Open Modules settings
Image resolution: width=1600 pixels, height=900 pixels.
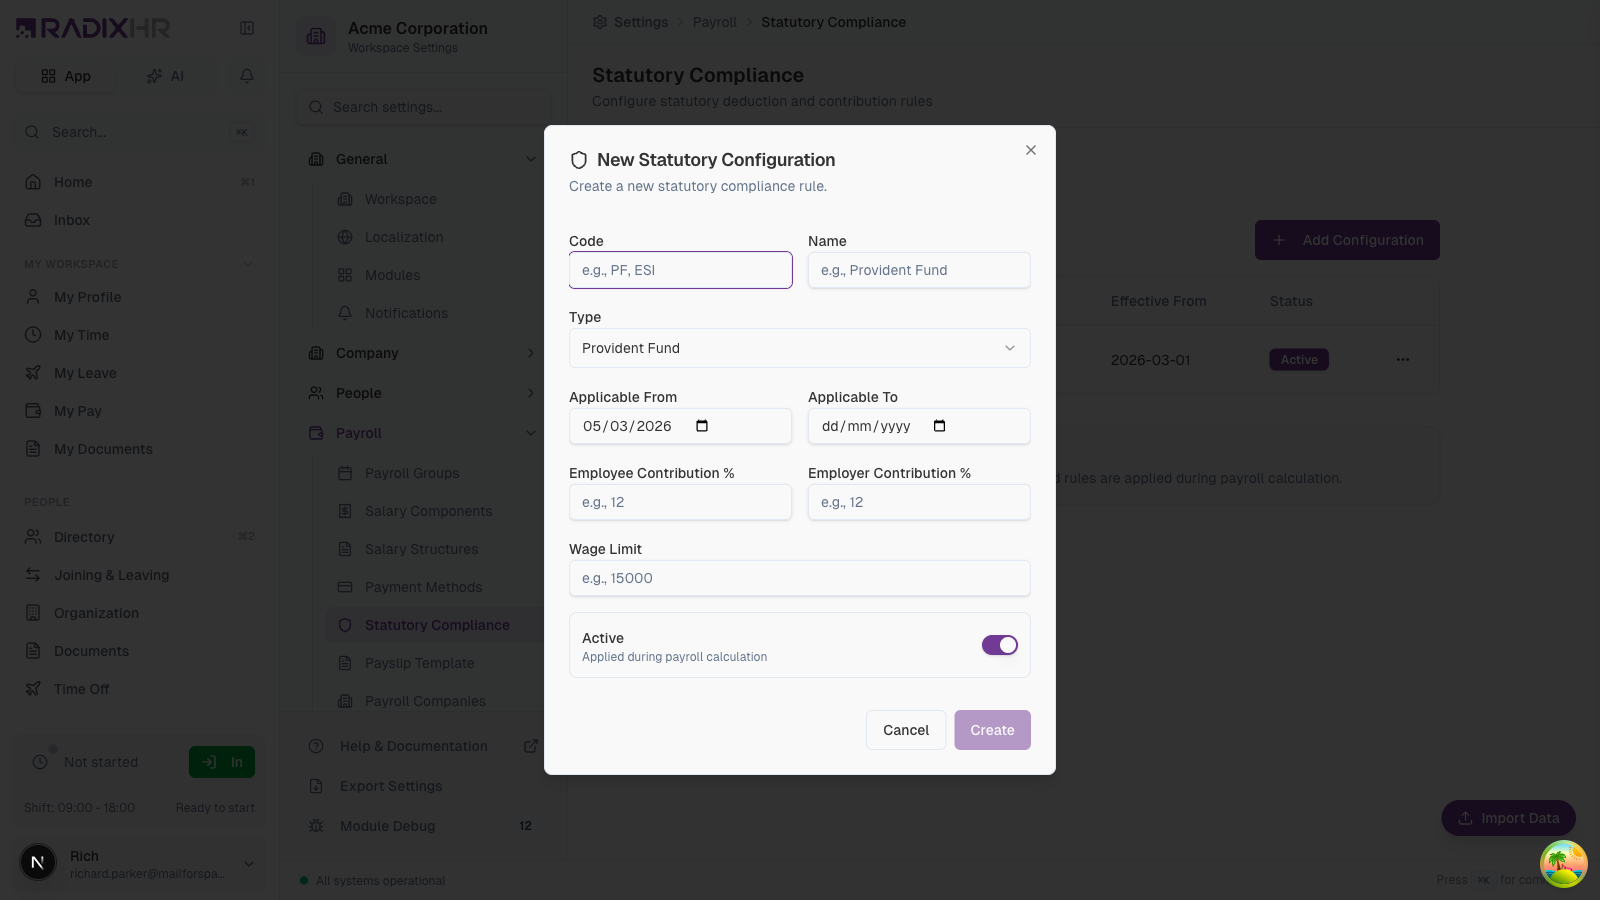pyautogui.click(x=435, y=275)
